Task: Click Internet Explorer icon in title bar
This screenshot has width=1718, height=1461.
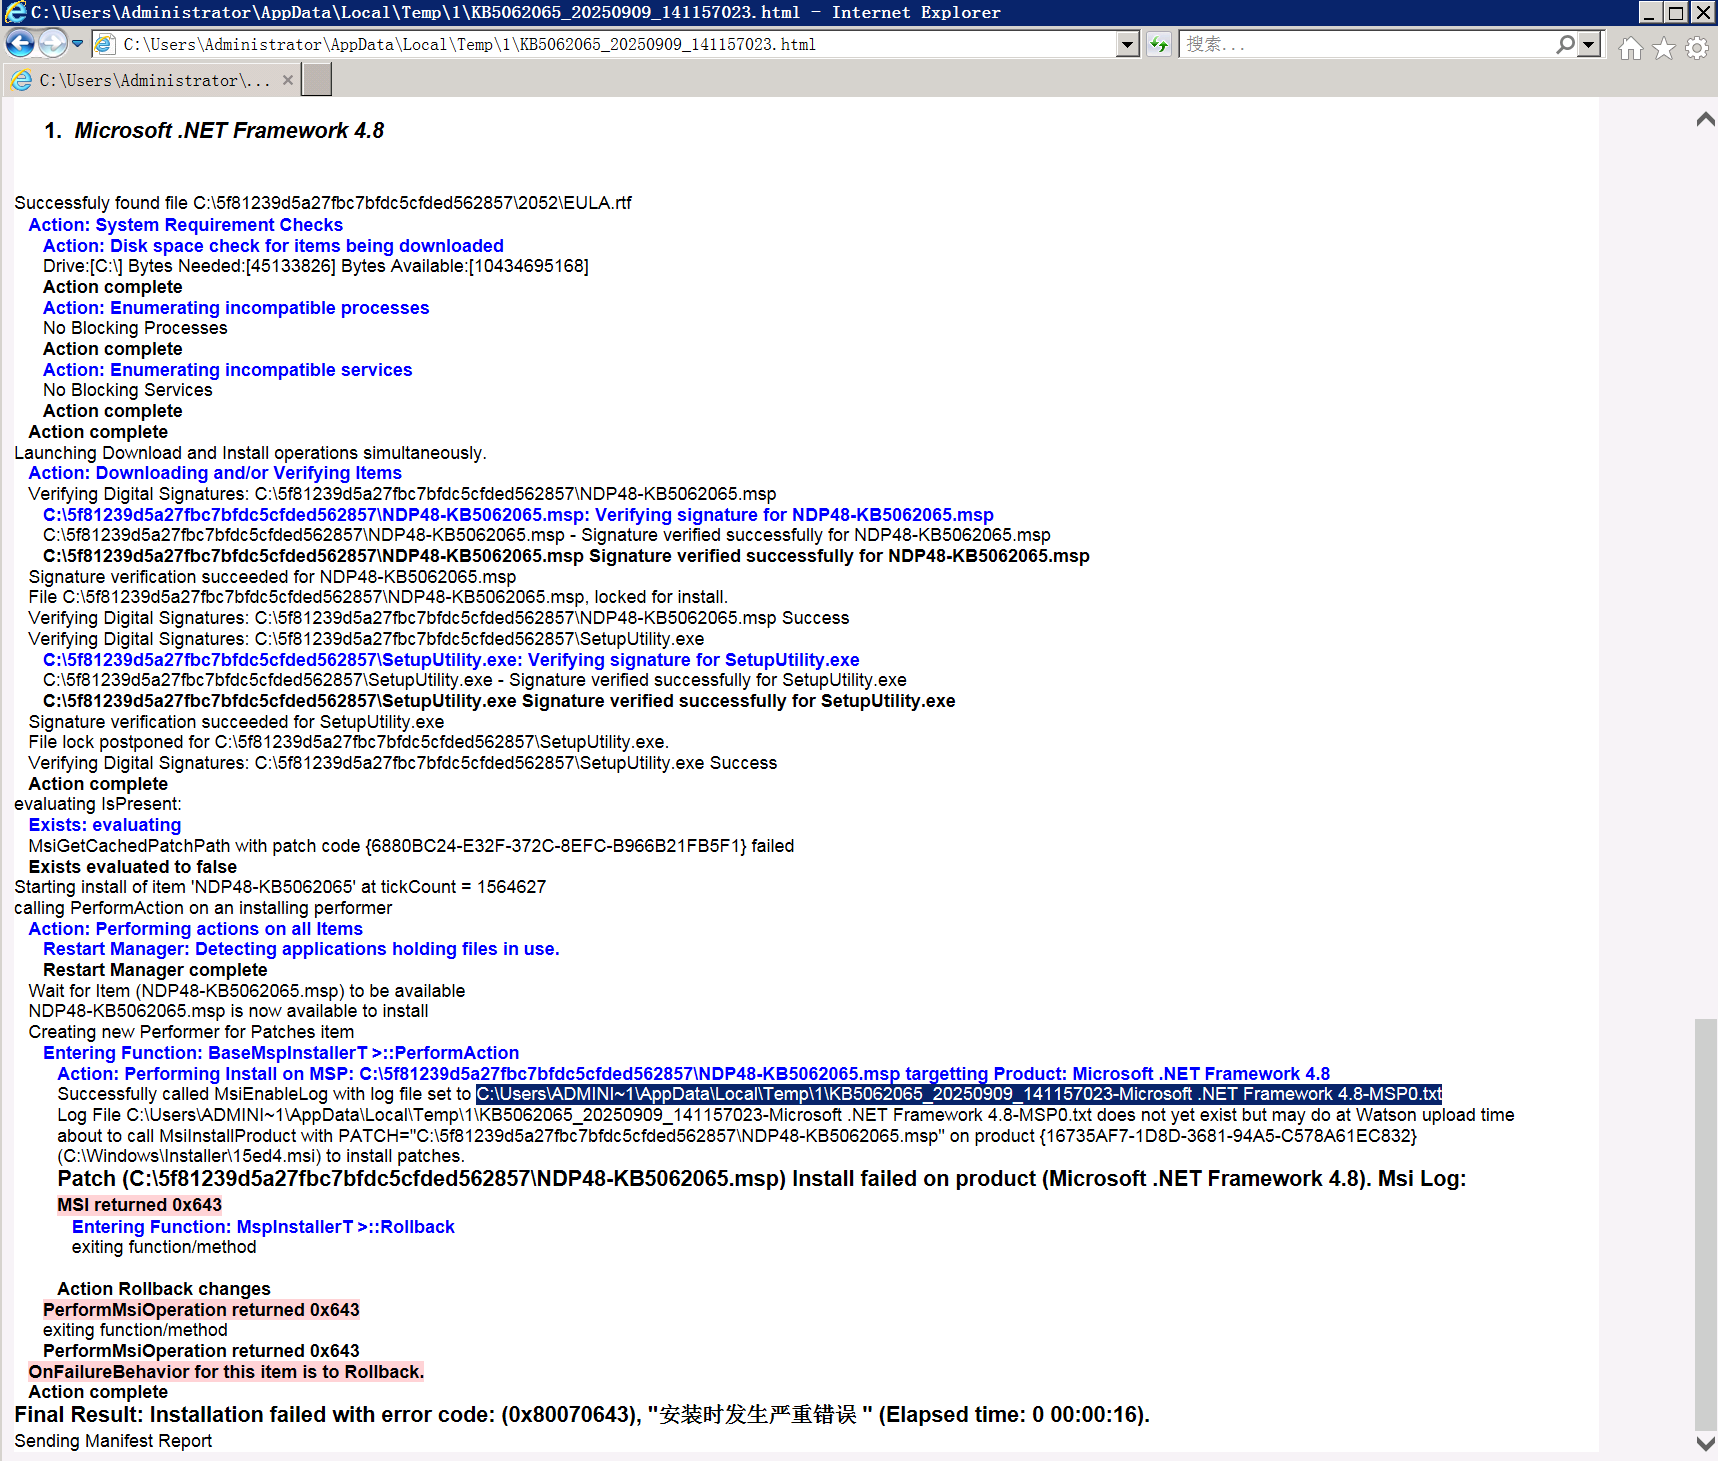Action: point(14,12)
